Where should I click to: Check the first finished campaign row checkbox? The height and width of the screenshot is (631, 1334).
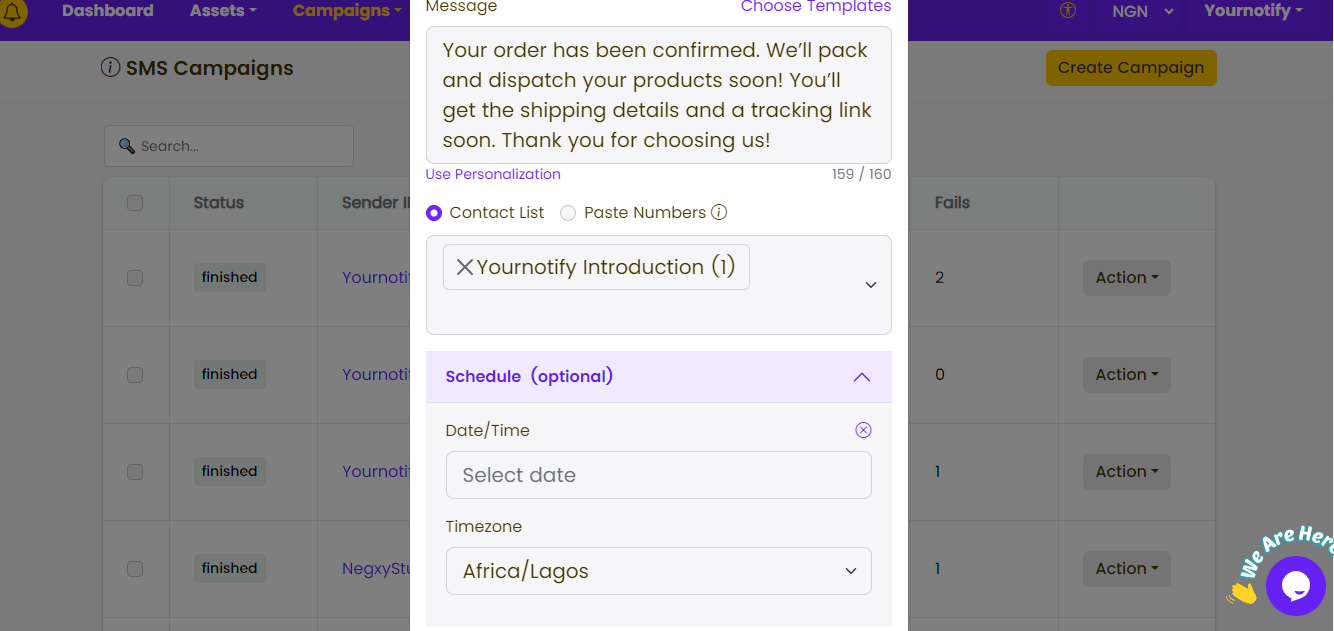point(135,278)
